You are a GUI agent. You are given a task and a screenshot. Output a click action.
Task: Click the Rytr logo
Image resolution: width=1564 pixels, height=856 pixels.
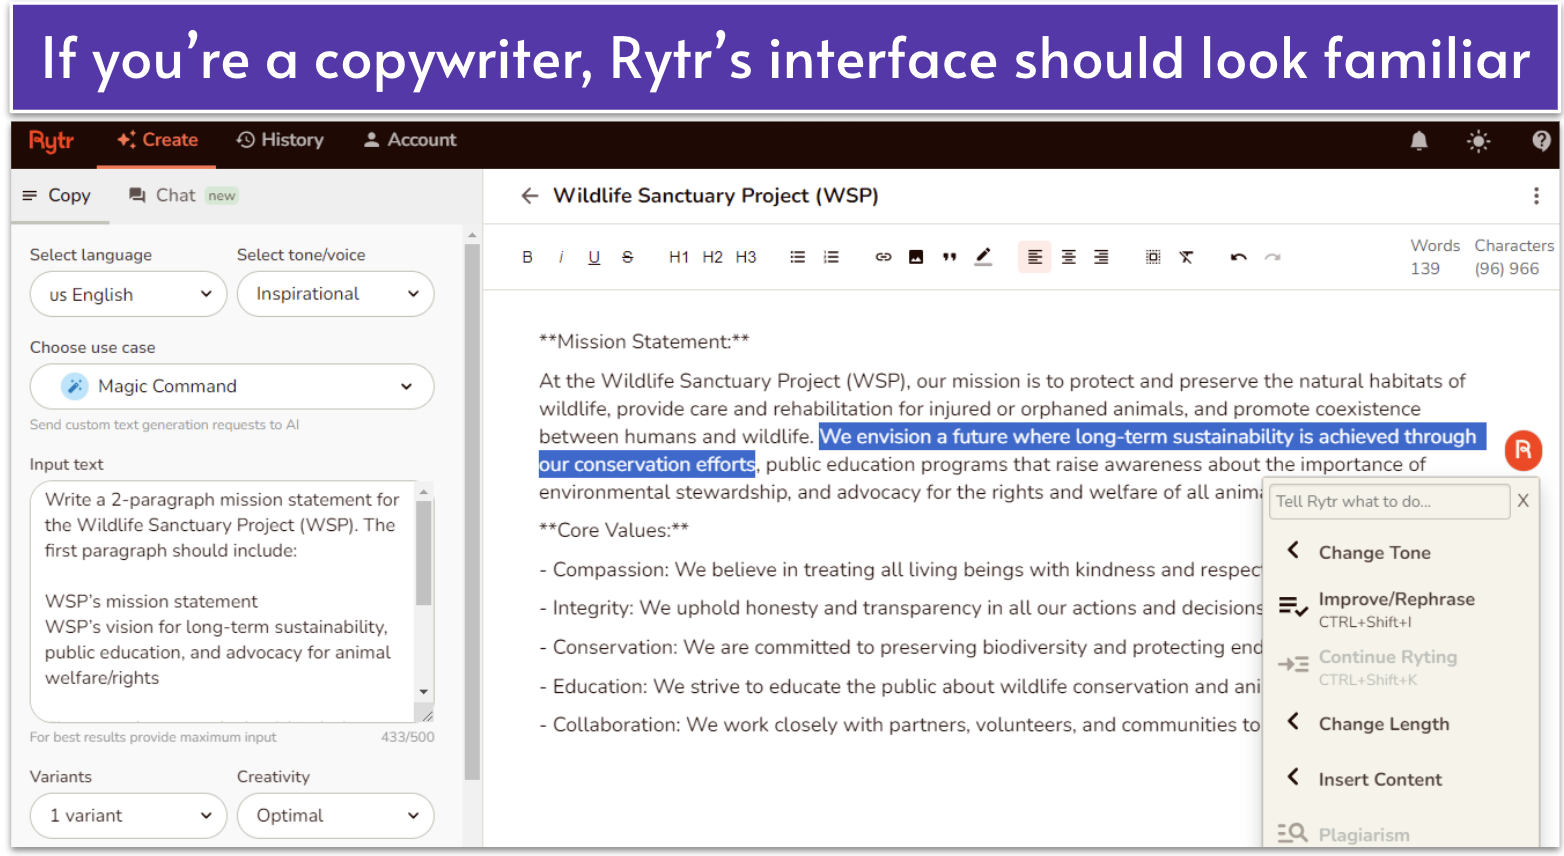(51, 141)
